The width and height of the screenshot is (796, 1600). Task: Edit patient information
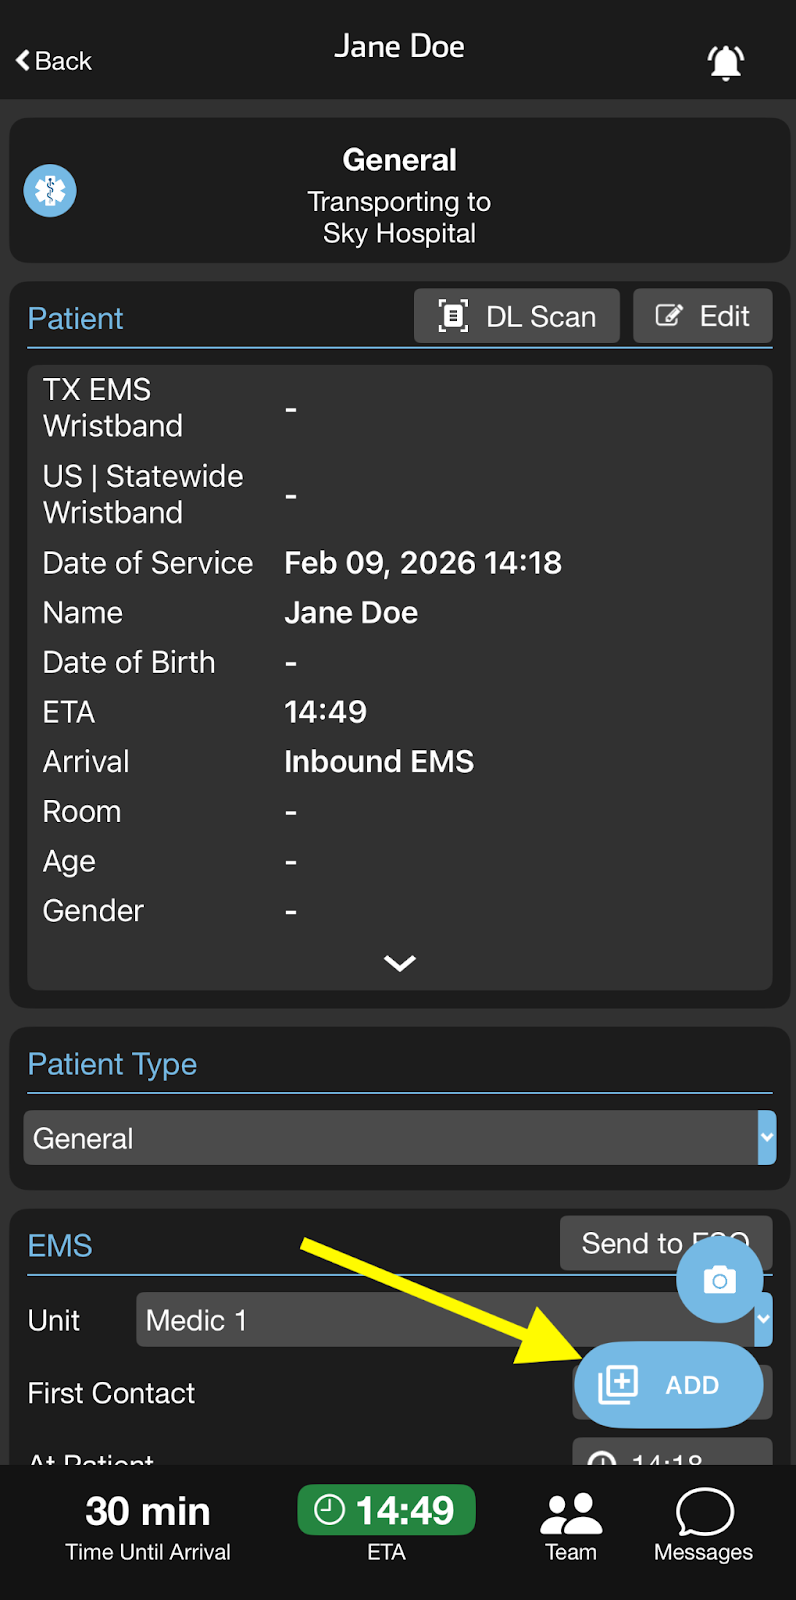pyautogui.click(x=703, y=317)
